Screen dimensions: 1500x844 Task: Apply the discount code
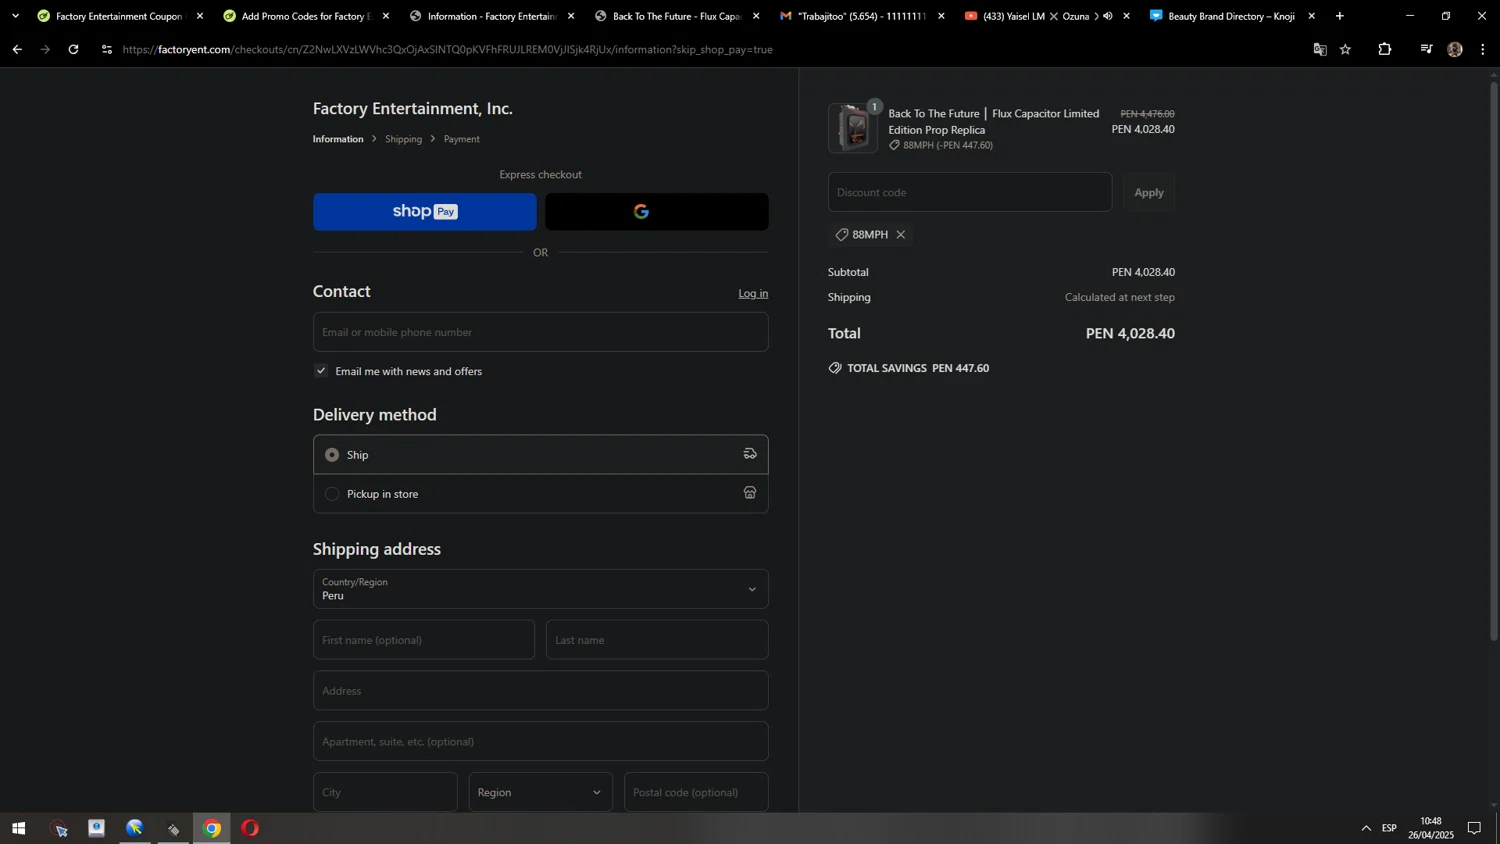pos(1148,192)
